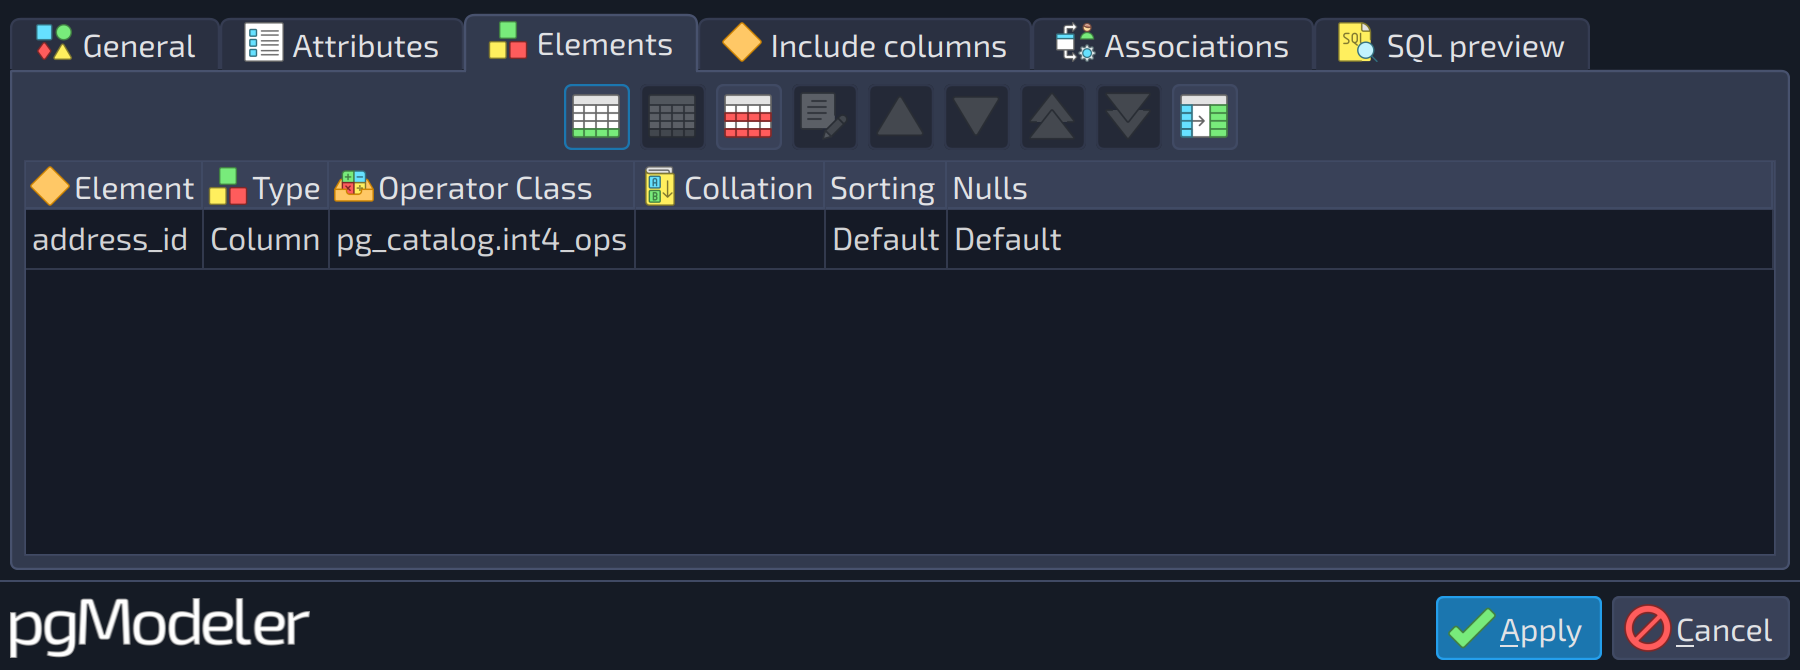Move the row up with the single up arrow
This screenshot has height=670, width=1800.
[900, 117]
